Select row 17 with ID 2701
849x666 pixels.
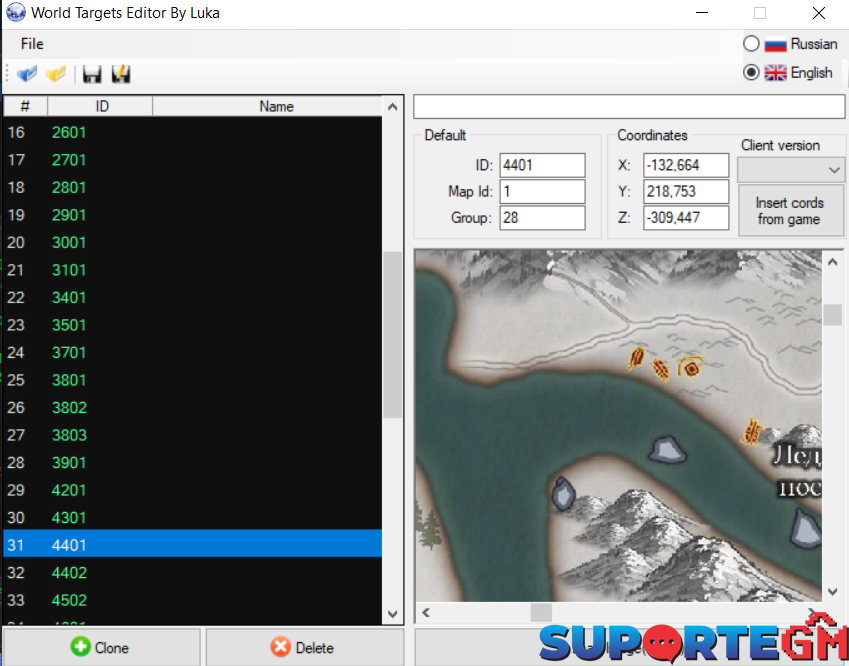[x=193, y=160]
